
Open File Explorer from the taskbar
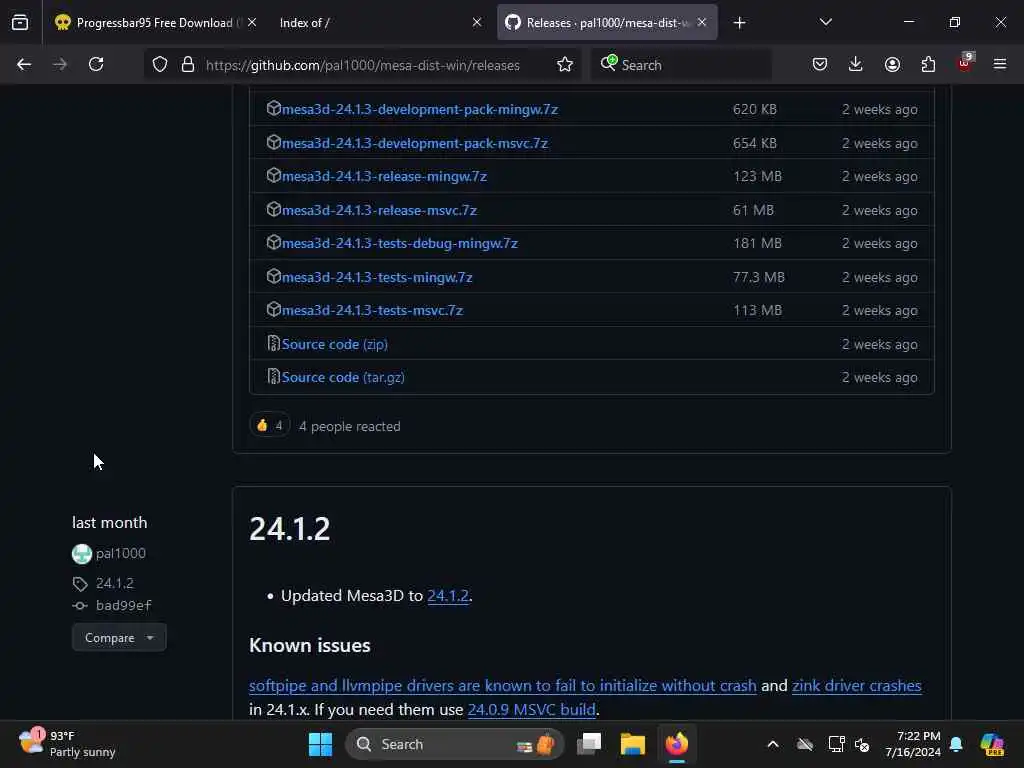(x=633, y=744)
